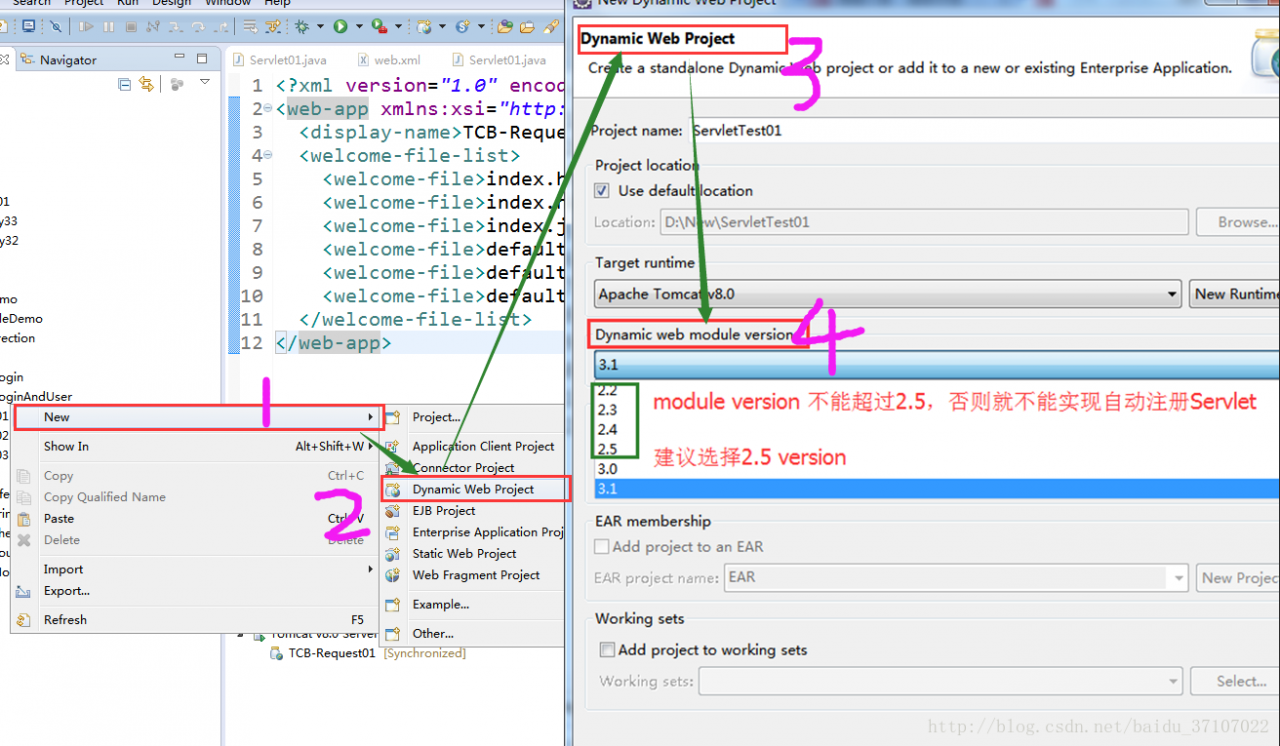Enable Add project to working sets

pos(607,650)
